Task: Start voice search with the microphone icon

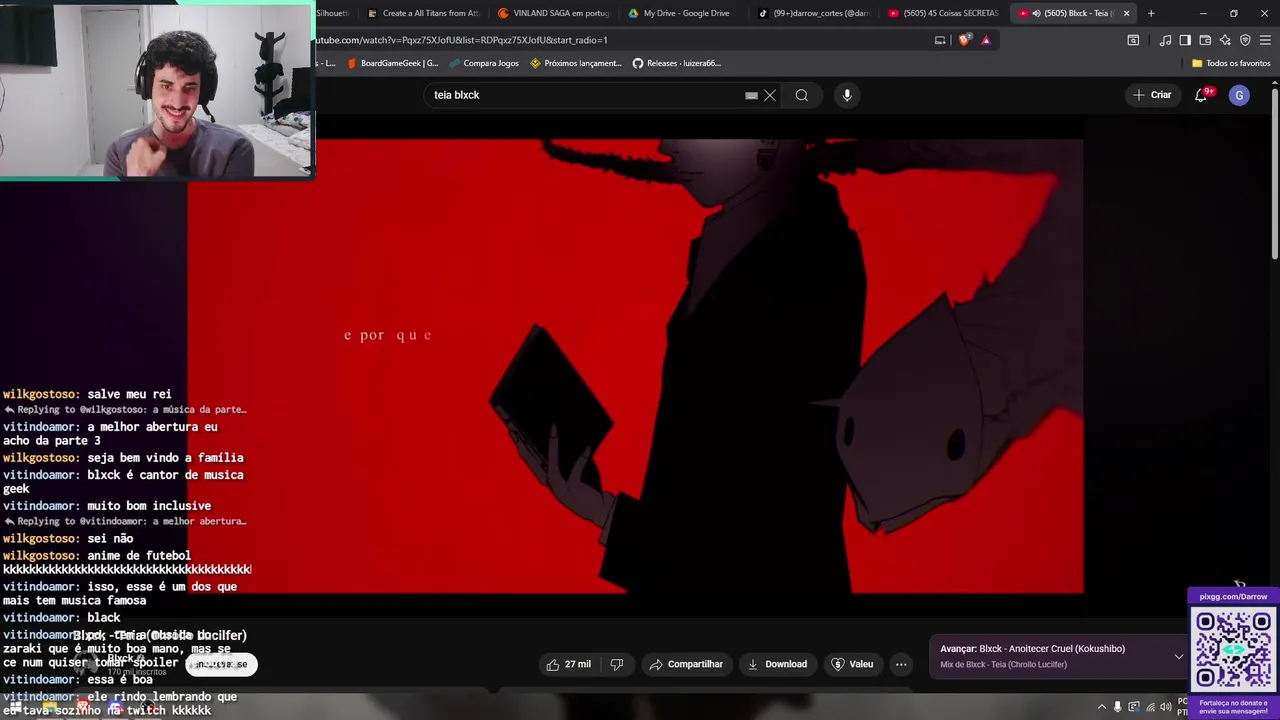Action: (847, 95)
